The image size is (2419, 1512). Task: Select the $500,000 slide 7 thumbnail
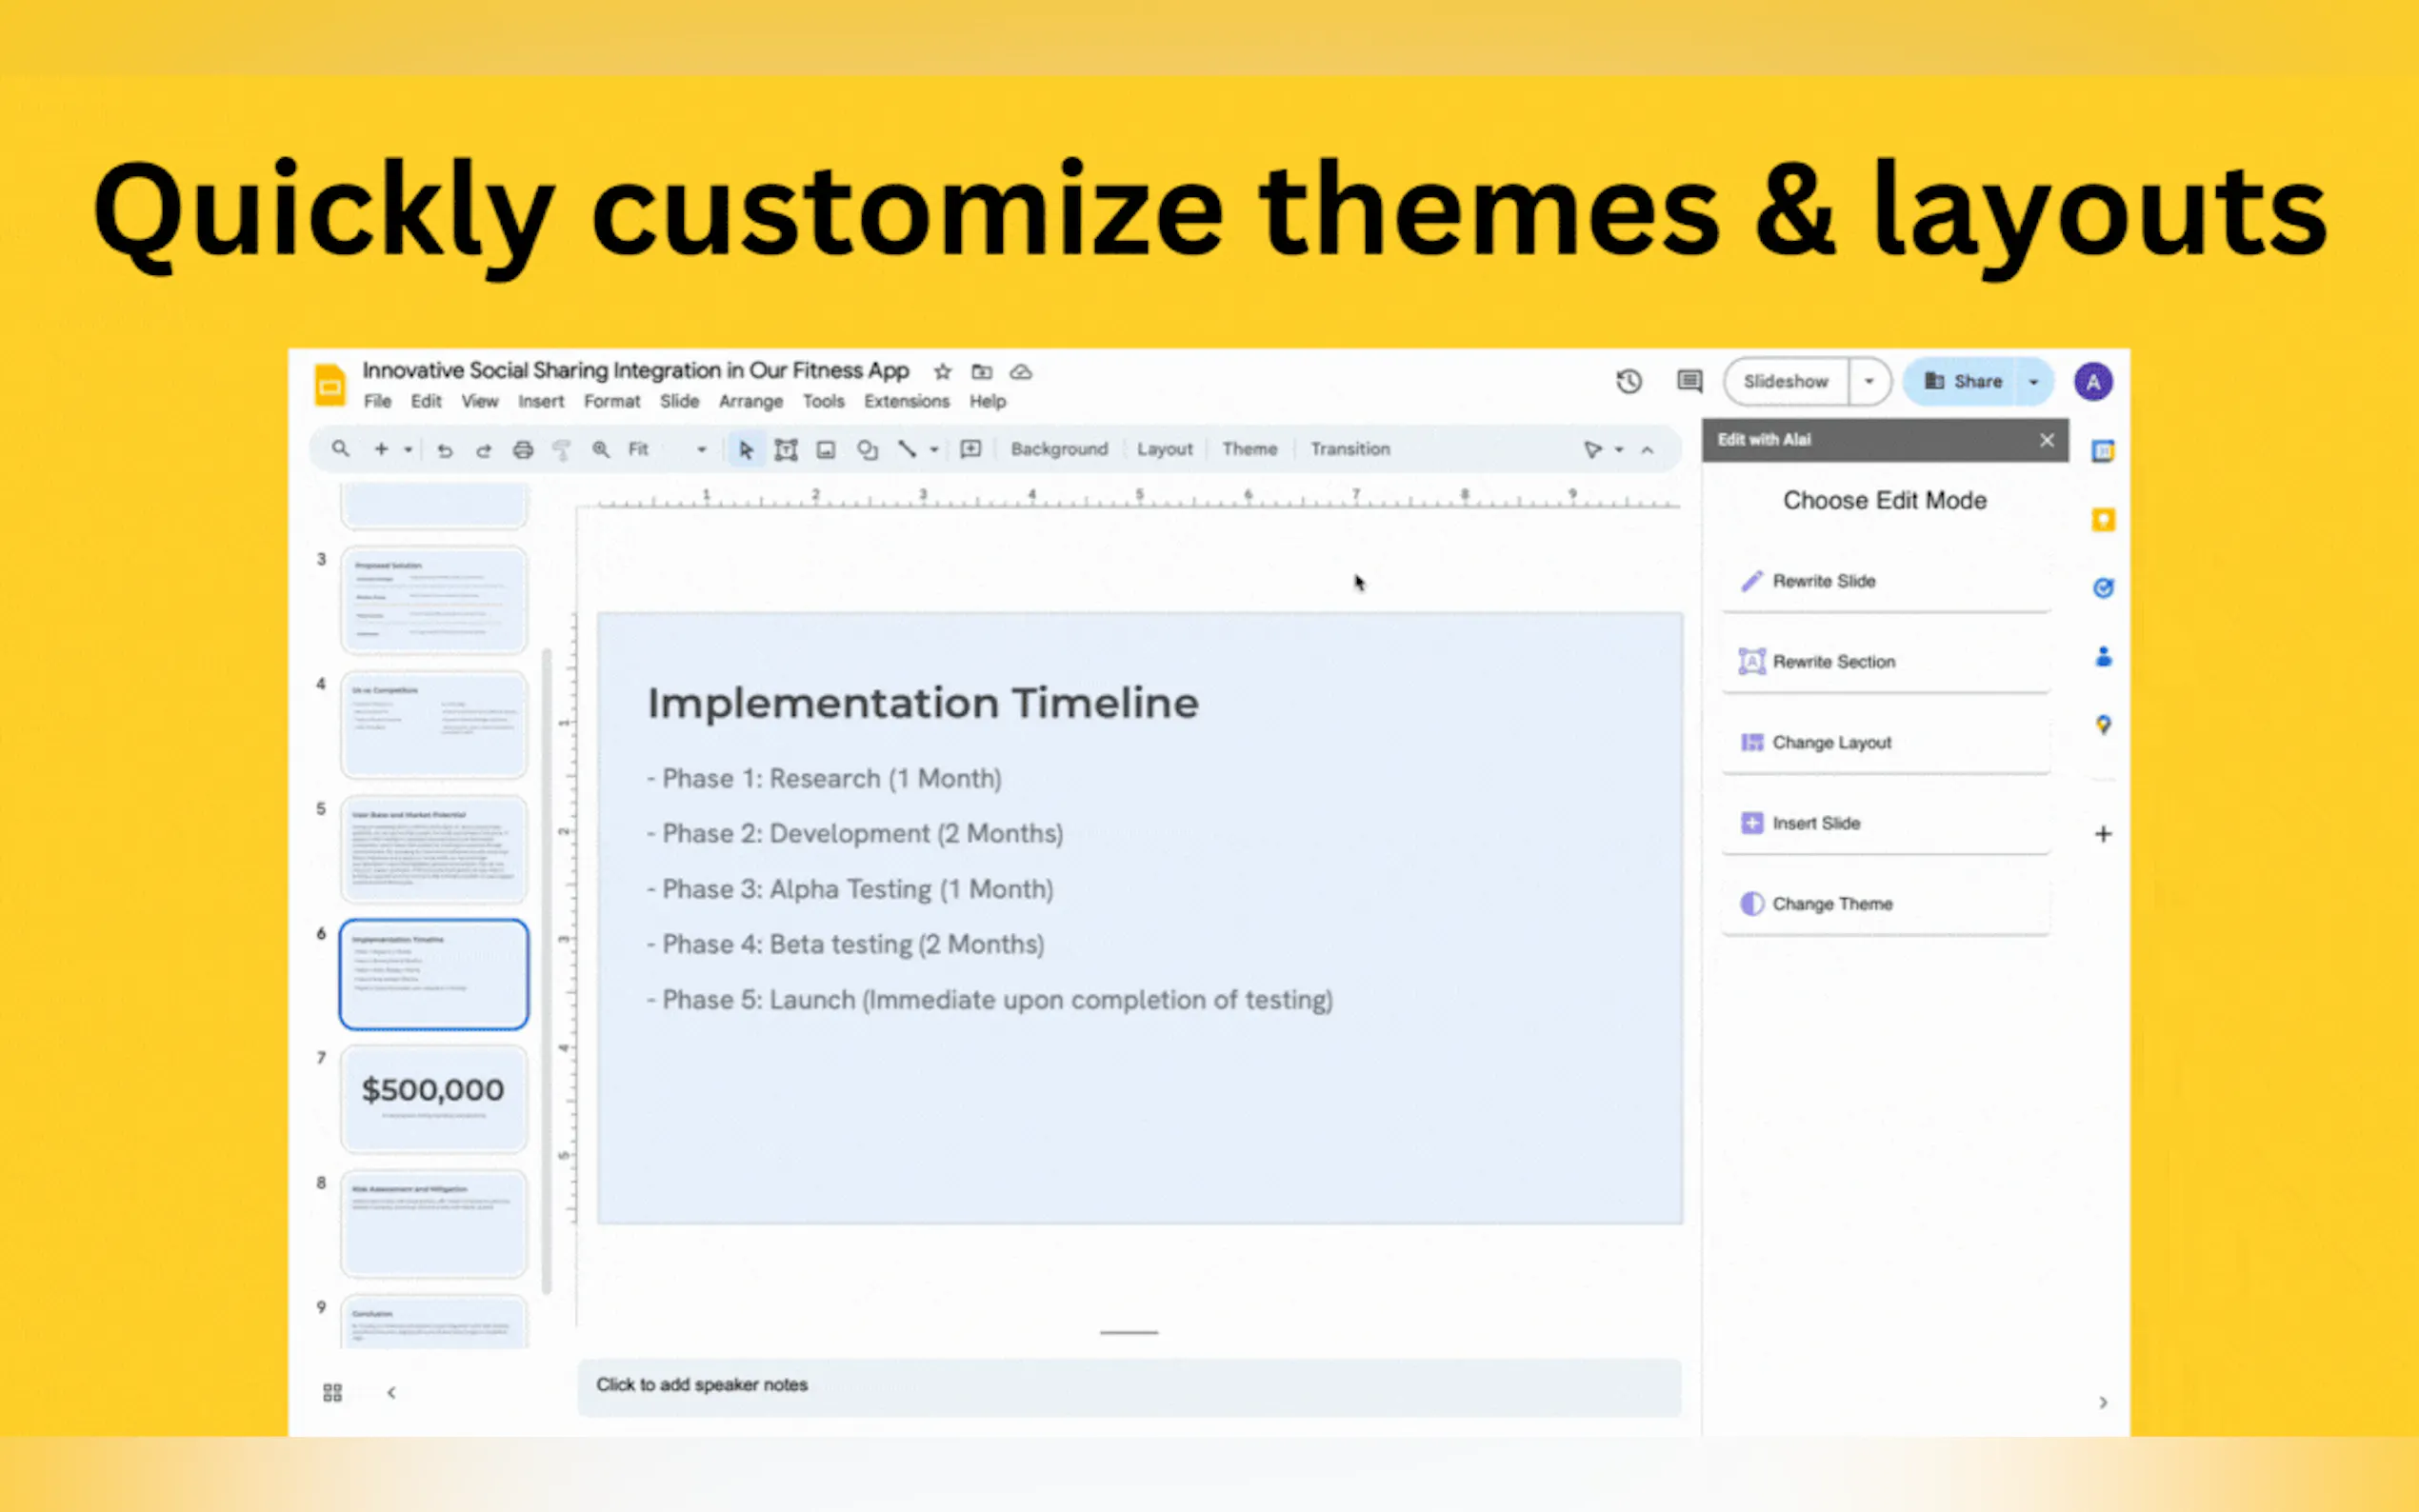(434, 1098)
